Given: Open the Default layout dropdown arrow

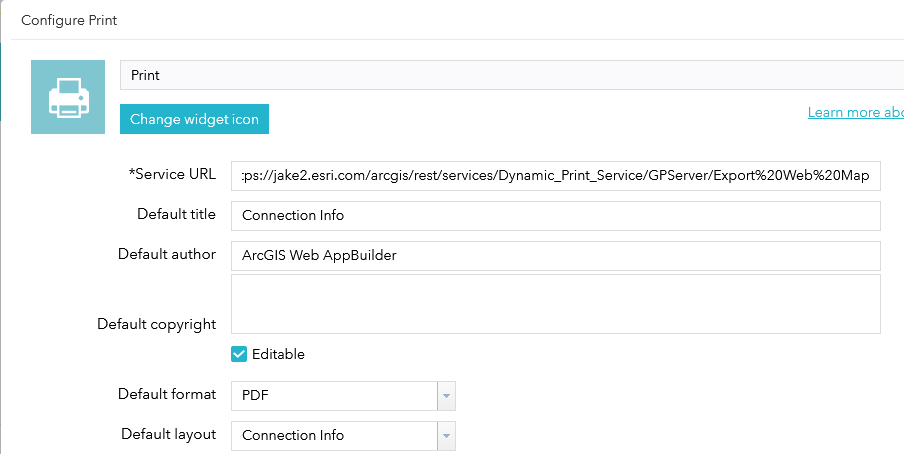Looking at the screenshot, I should pyautogui.click(x=447, y=436).
